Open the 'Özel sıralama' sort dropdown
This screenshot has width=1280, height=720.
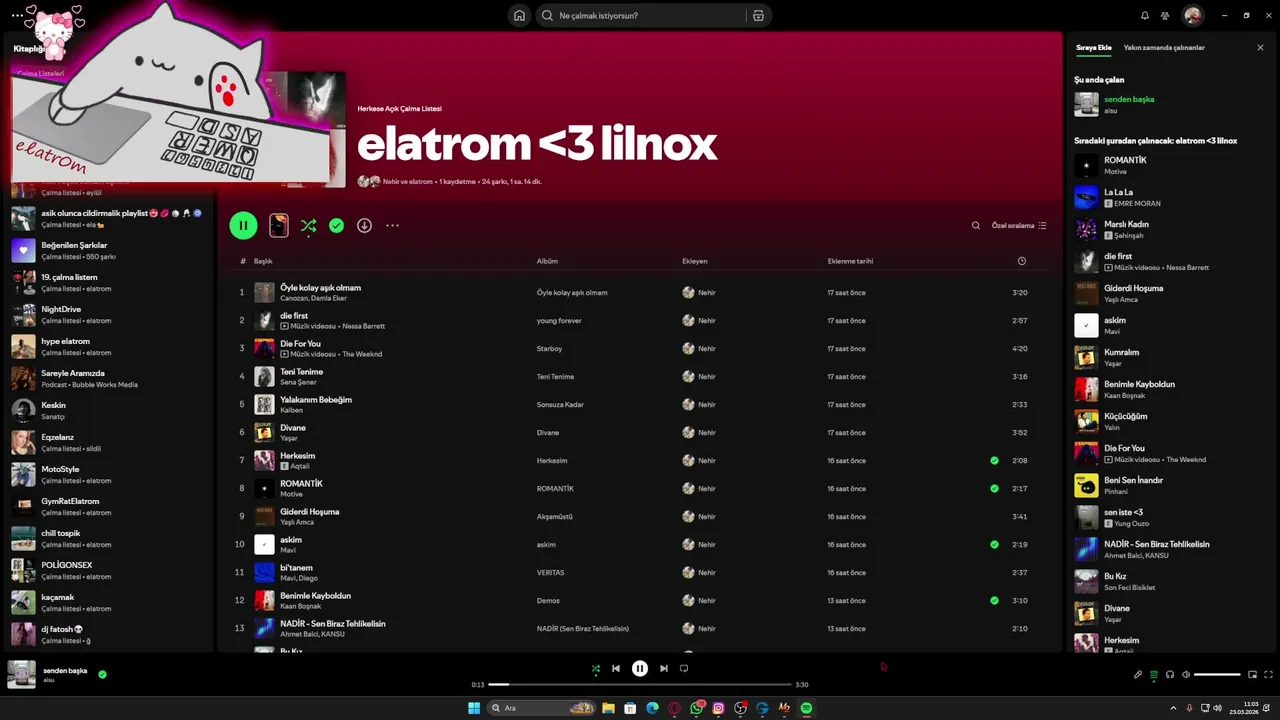pyautogui.click(x=1019, y=225)
